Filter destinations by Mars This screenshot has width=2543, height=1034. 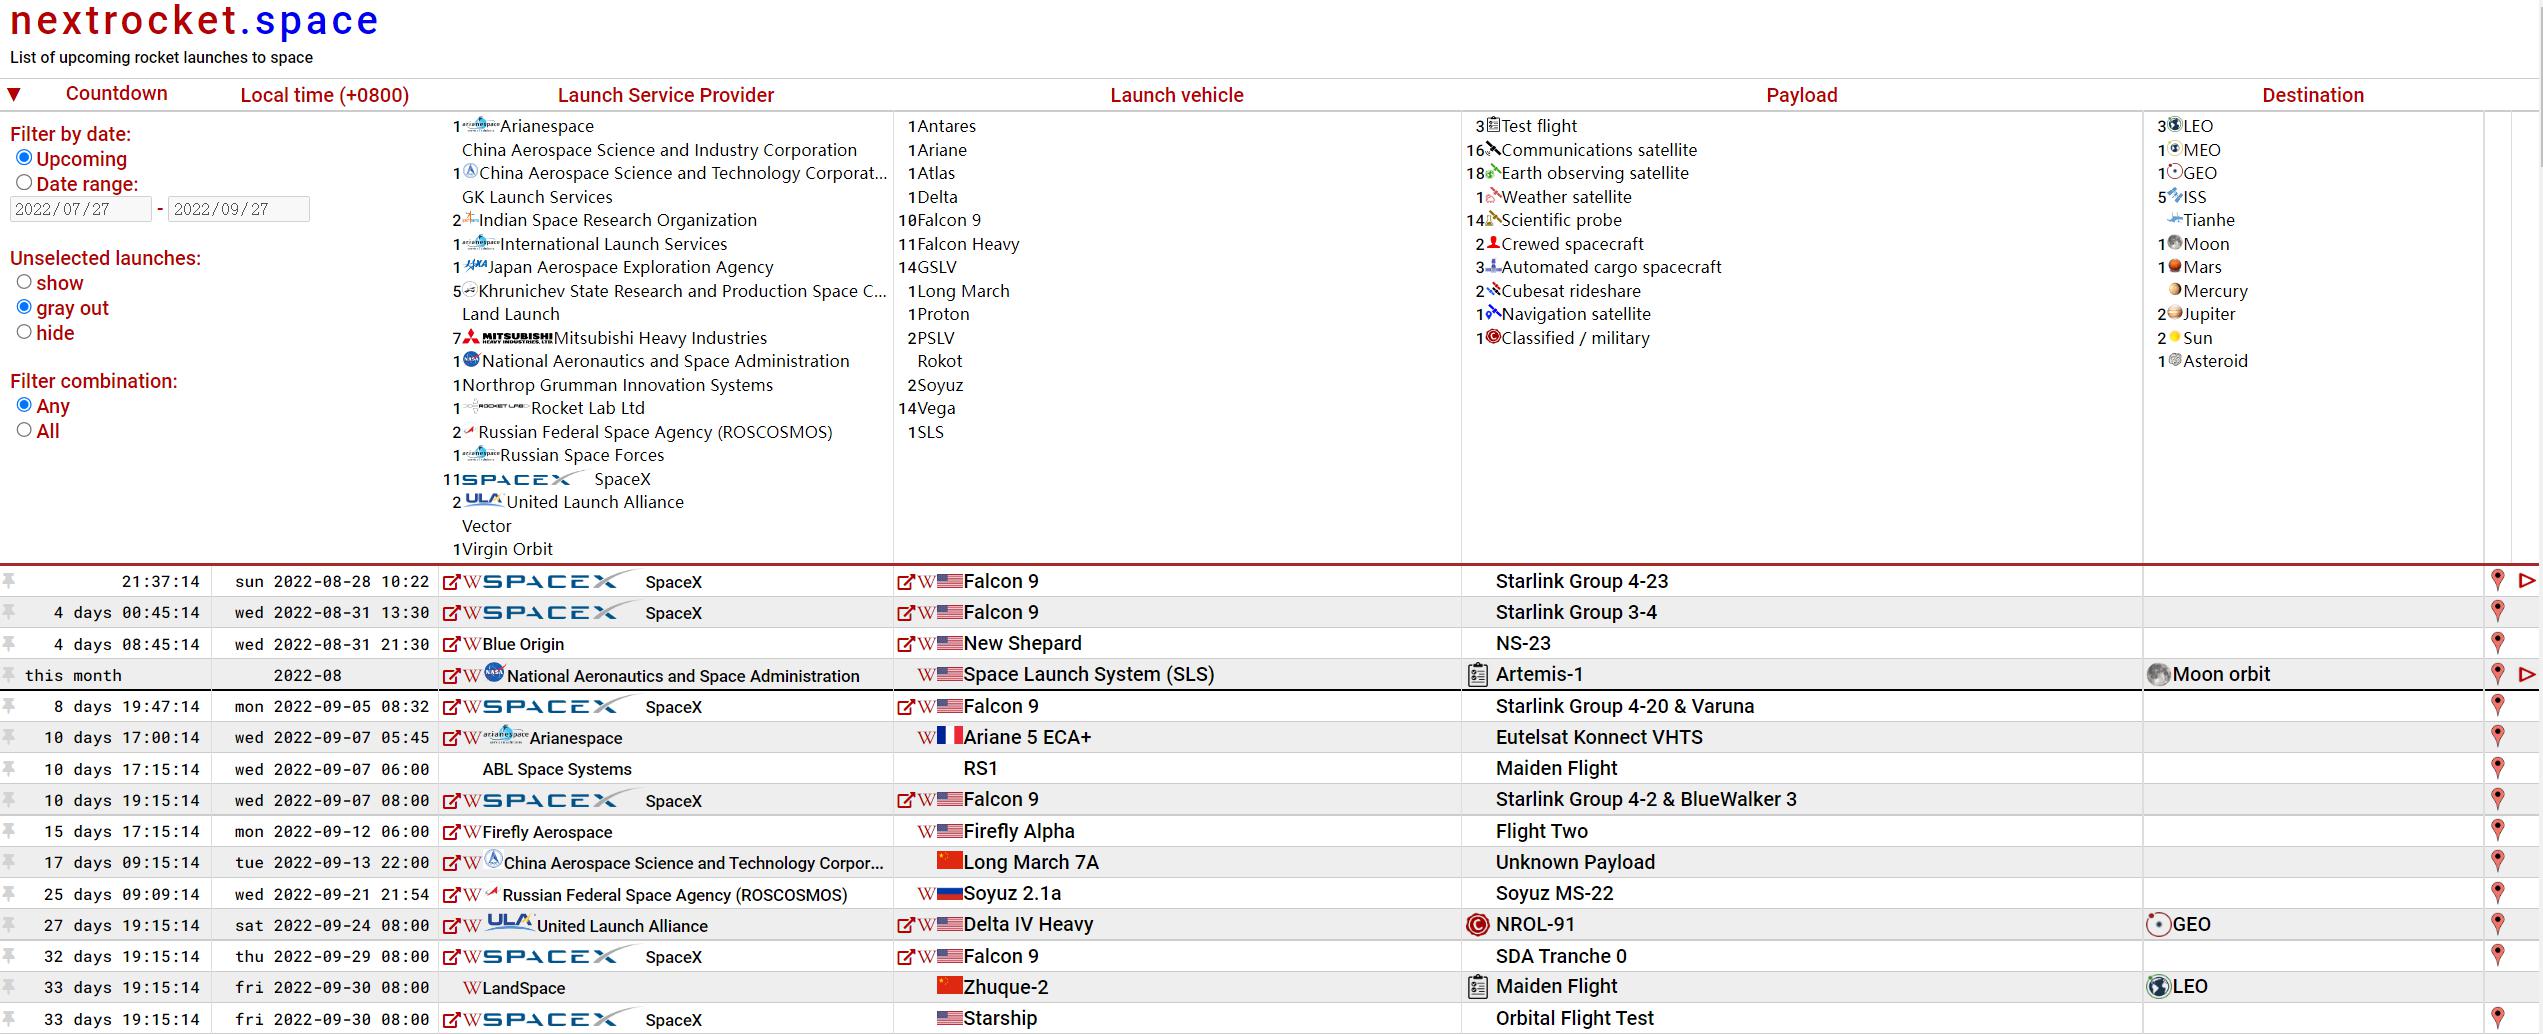[2202, 267]
